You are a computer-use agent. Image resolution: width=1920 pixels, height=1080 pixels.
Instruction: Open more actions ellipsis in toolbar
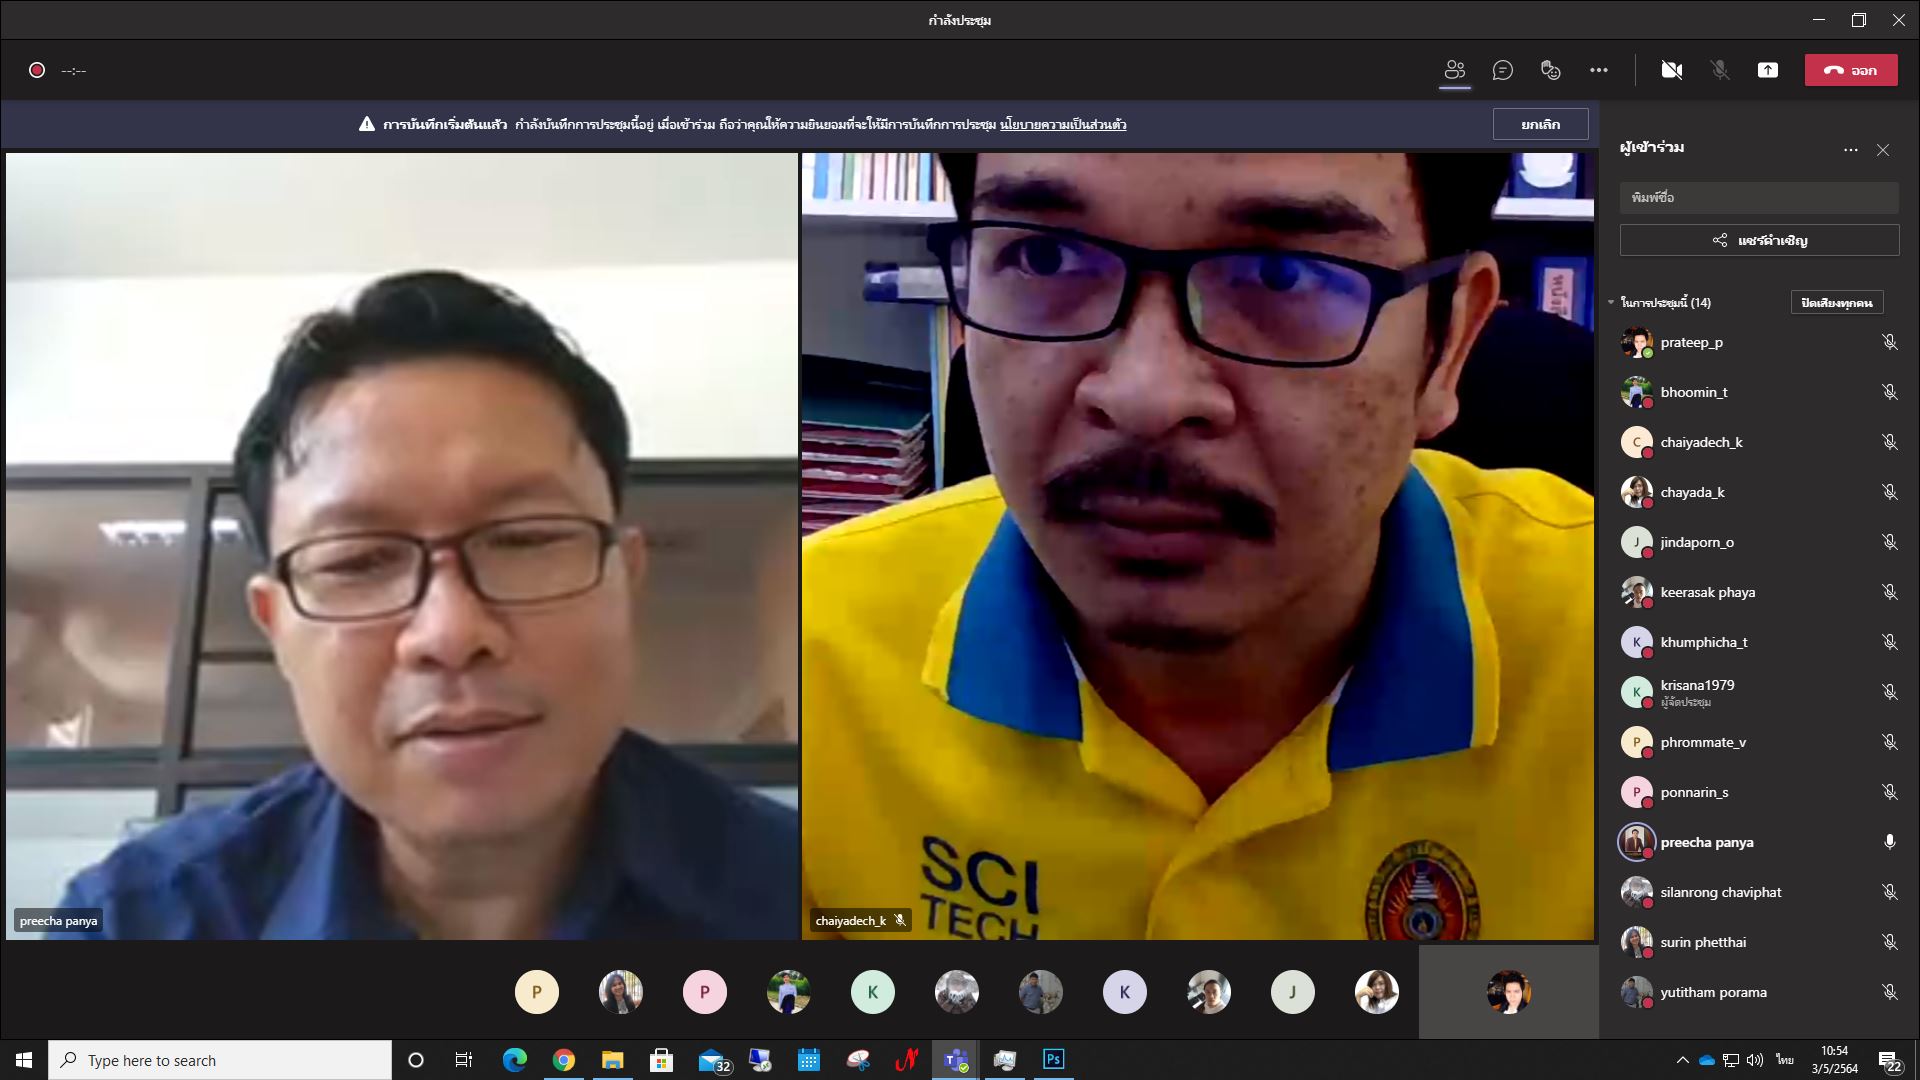(1599, 70)
